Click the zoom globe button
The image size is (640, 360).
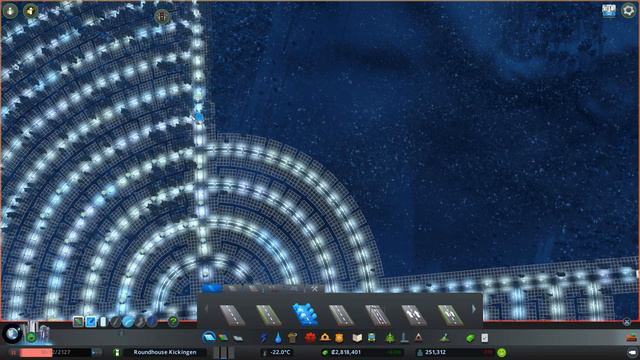[12, 334]
